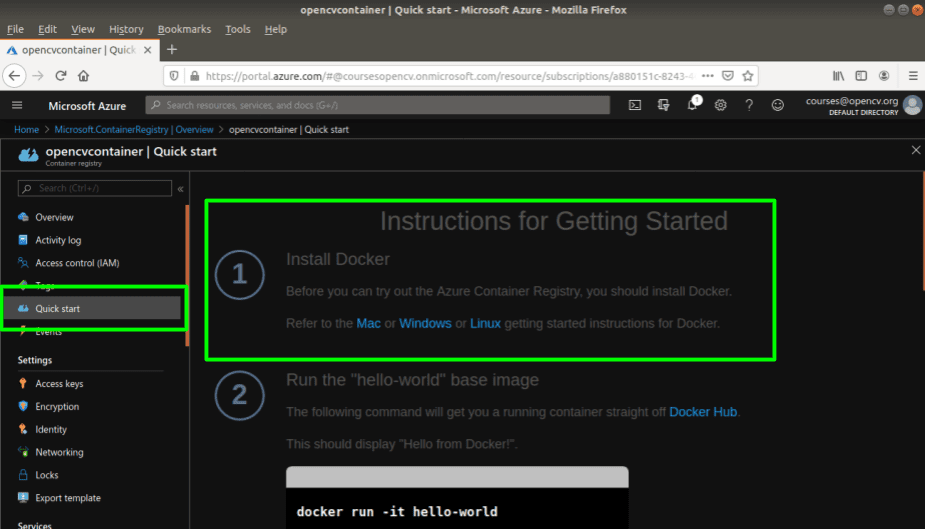Open the Azure portal hamburger menu
The image size is (925, 529).
pos(17,105)
